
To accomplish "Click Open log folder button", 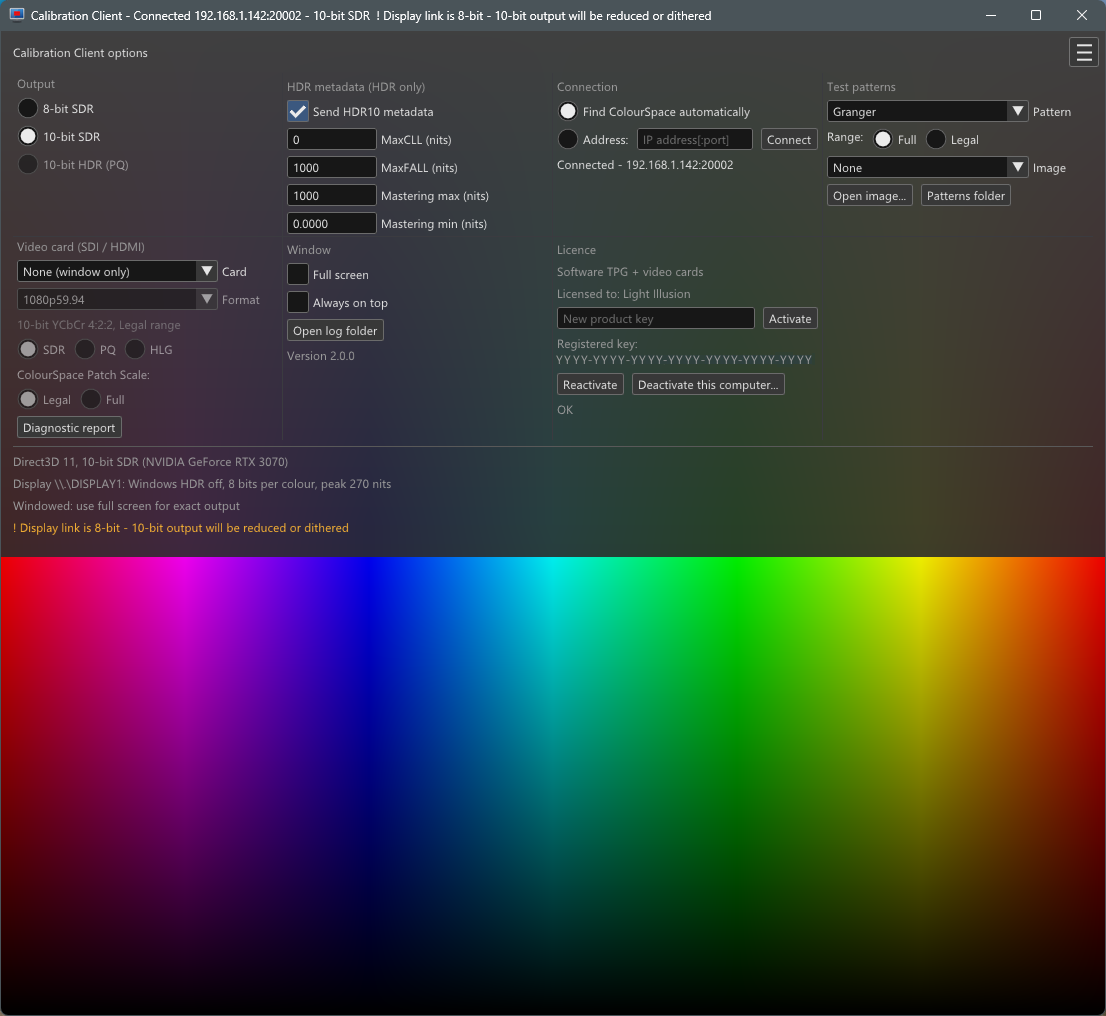I will click(x=335, y=330).
